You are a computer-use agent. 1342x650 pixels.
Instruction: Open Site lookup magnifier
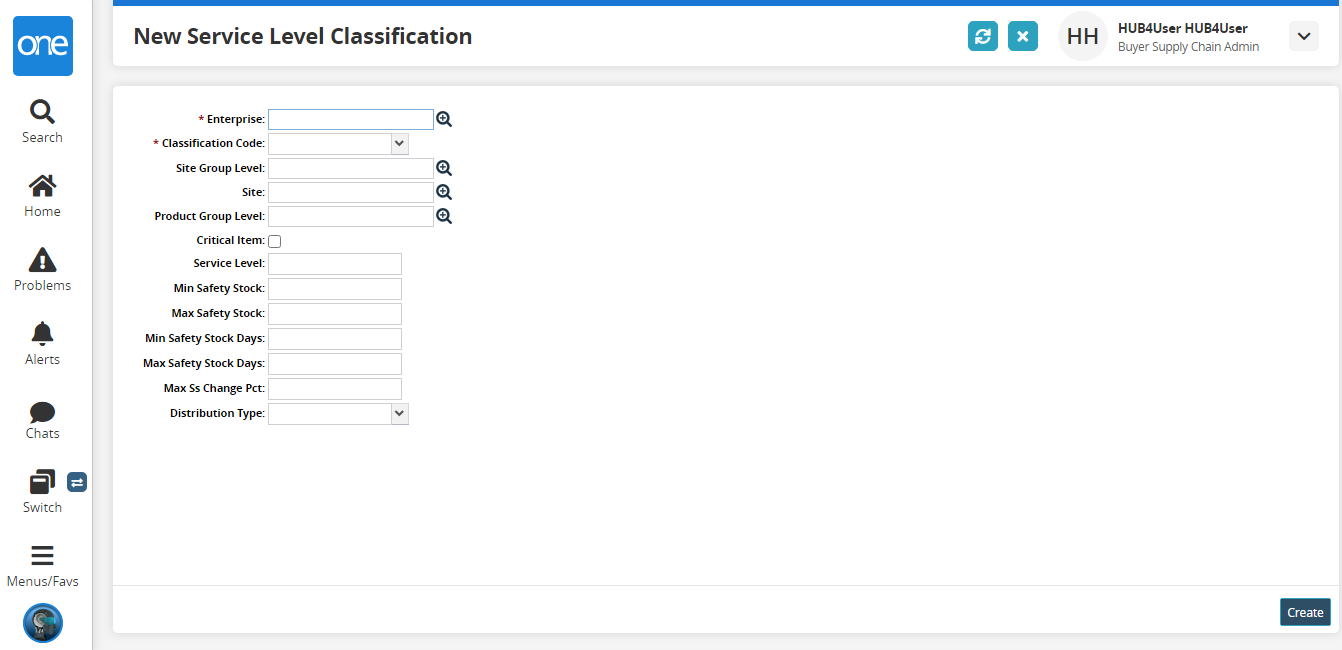tap(444, 192)
